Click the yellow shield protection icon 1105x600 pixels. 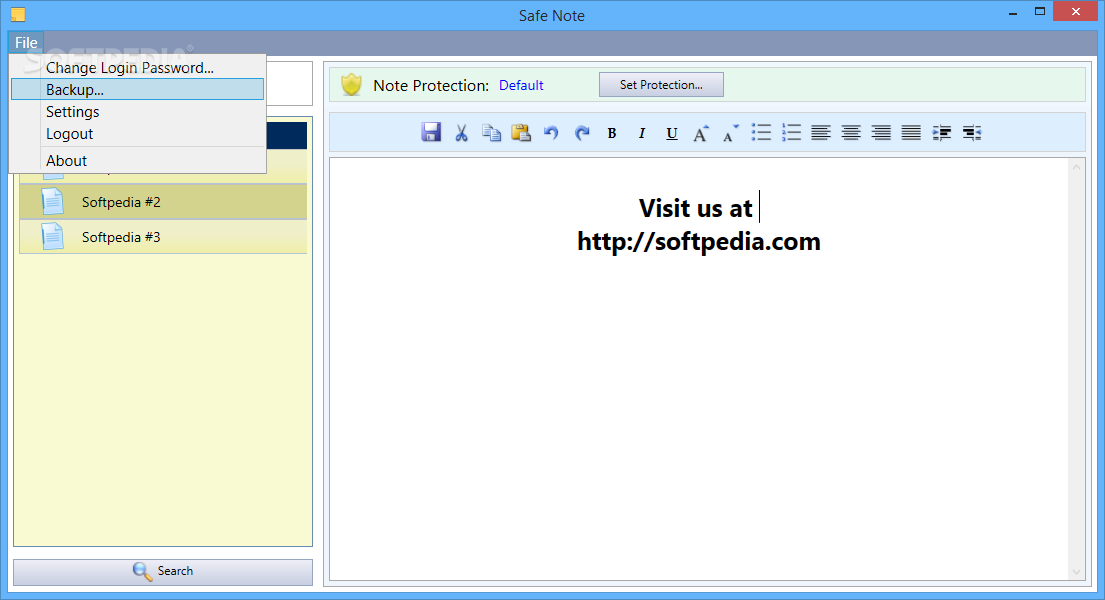[351, 85]
